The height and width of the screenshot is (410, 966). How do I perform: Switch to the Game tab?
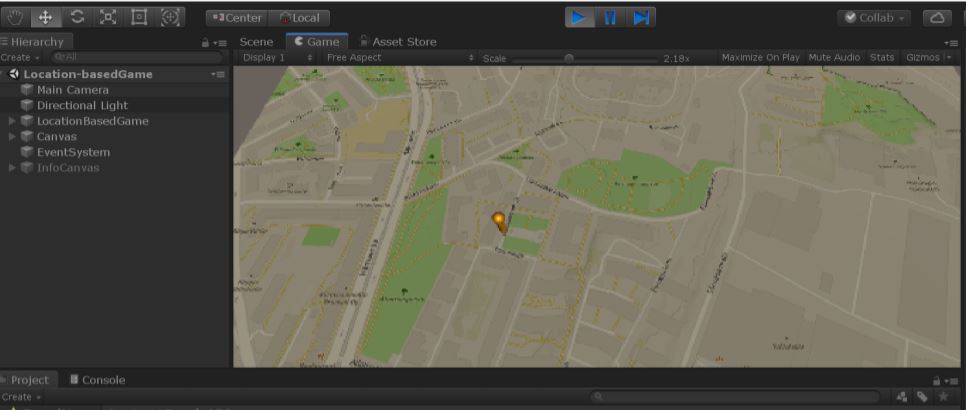pyautogui.click(x=317, y=42)
